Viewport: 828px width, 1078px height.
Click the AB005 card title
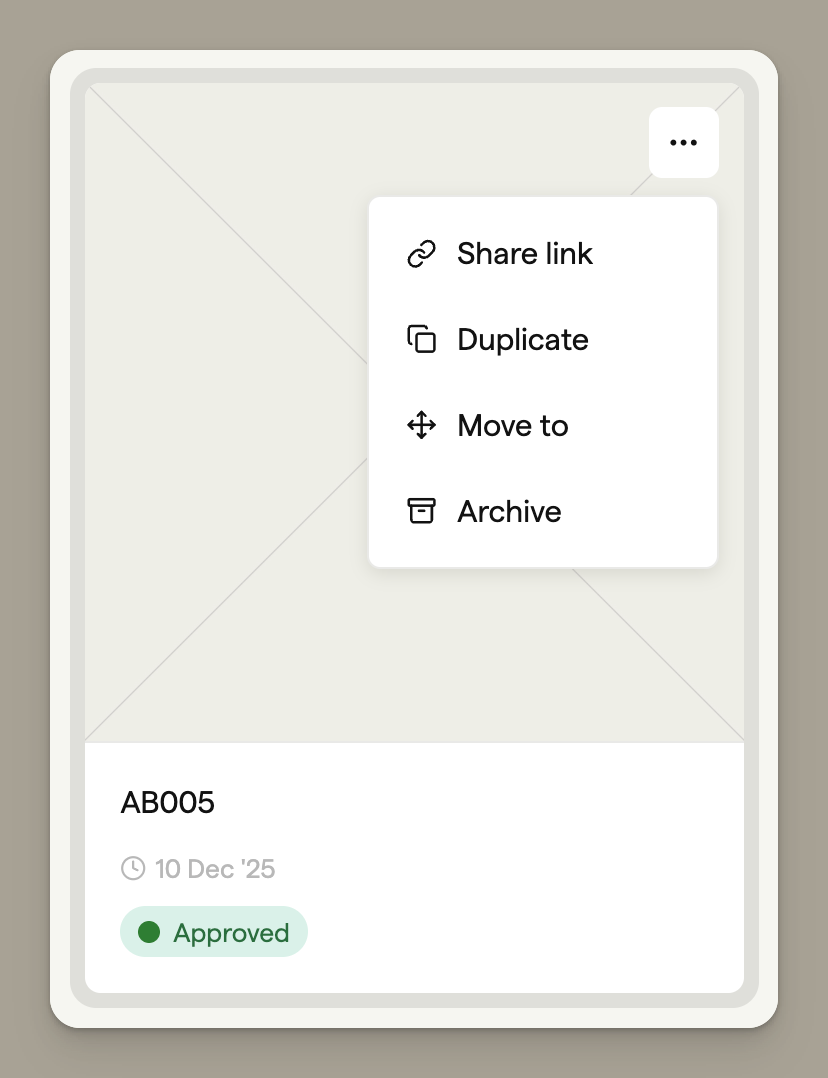click(168, 803)
